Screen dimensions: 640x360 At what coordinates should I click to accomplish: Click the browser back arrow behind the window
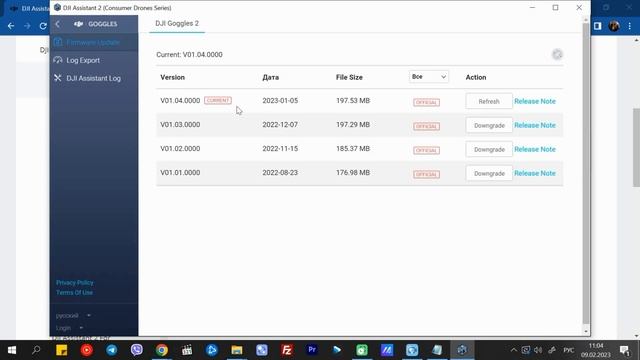11,26
